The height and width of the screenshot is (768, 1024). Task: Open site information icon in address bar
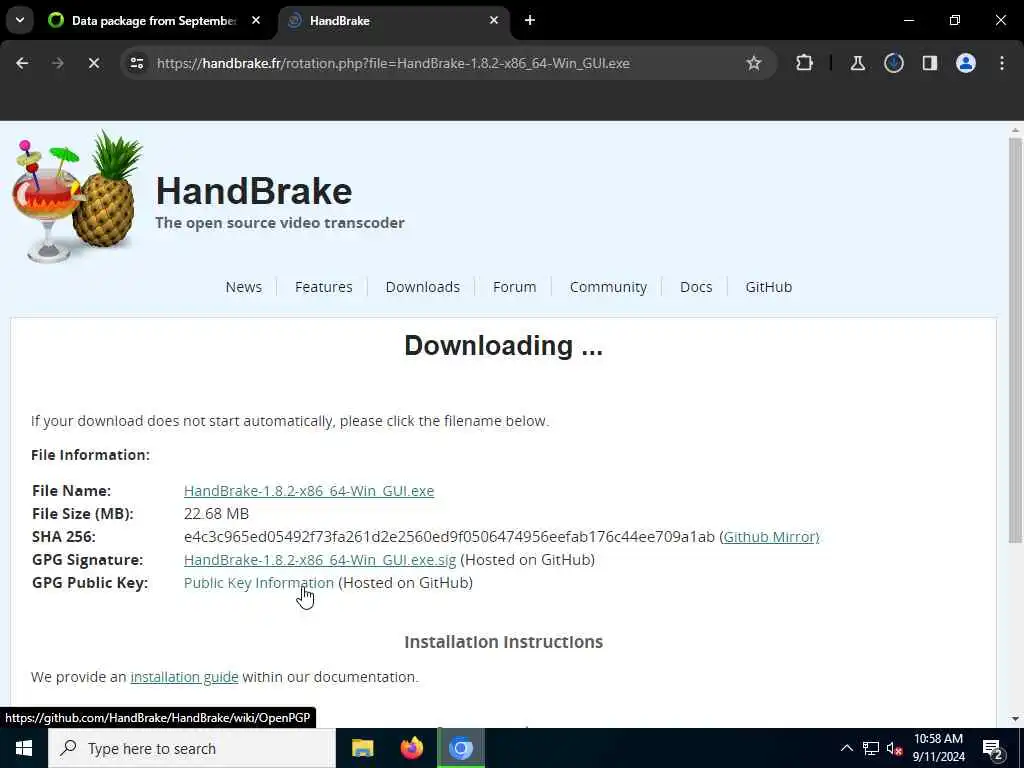(136, 63)
